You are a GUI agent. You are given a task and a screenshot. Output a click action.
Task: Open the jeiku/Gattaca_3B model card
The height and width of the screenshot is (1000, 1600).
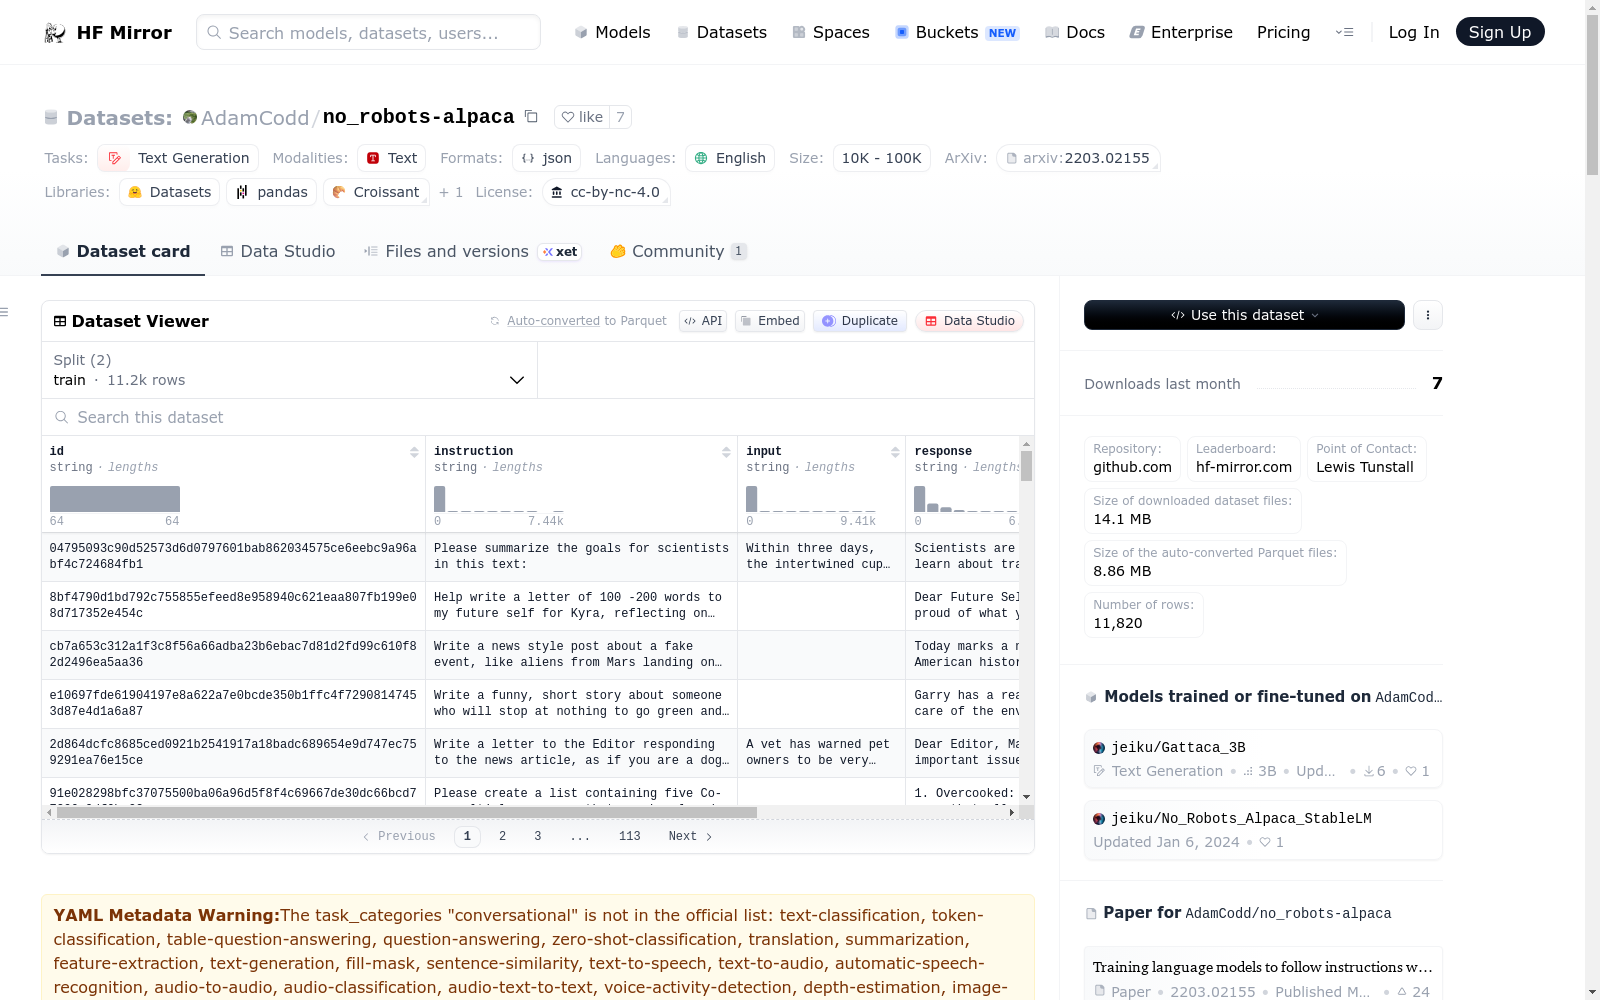[x=1263, y=759]
